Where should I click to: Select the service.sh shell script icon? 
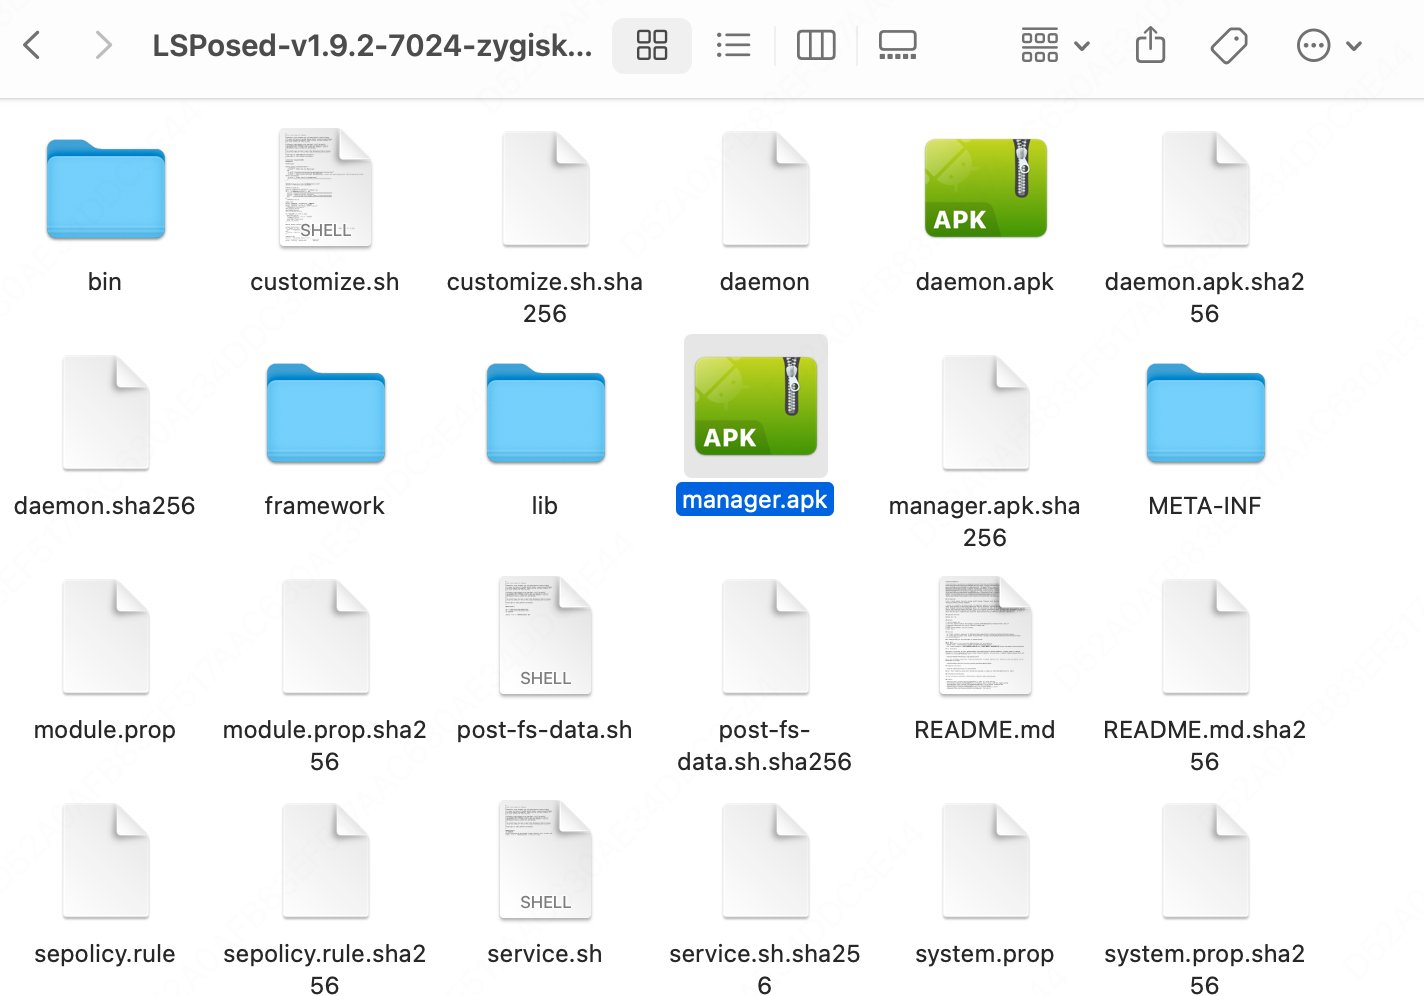545,860
